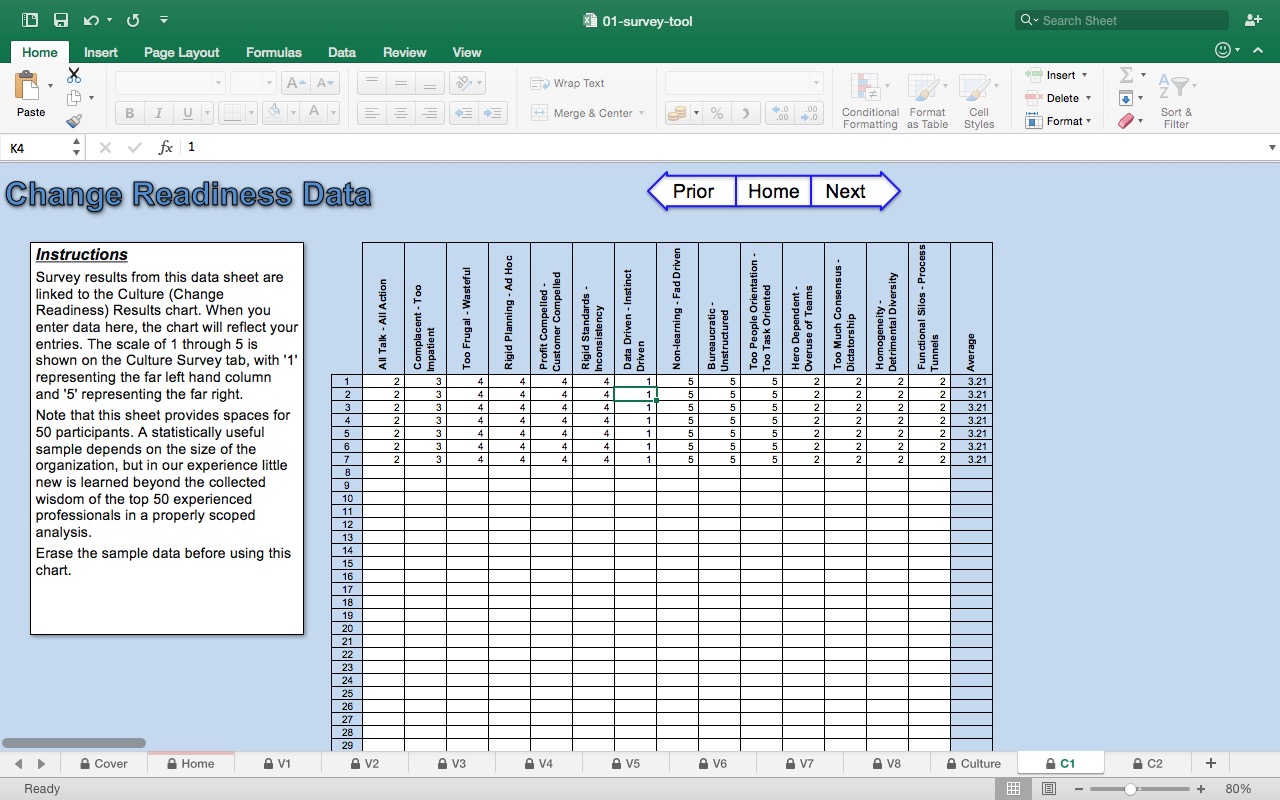
Task: Click the Next navigation arrow on the sheet
Action: pyautogui.click(x=845, y=191)
